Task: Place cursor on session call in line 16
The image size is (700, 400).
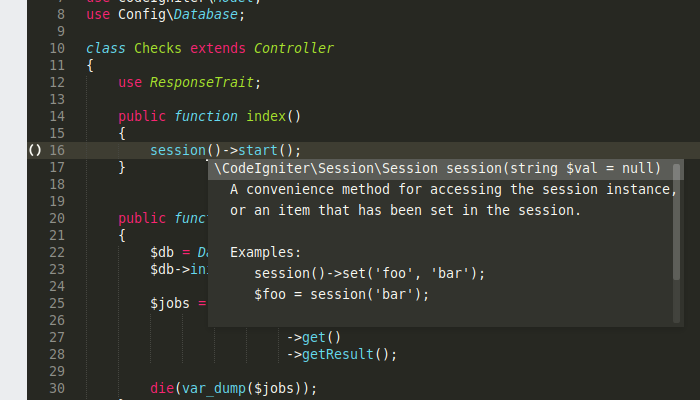Action: (178, 150)
